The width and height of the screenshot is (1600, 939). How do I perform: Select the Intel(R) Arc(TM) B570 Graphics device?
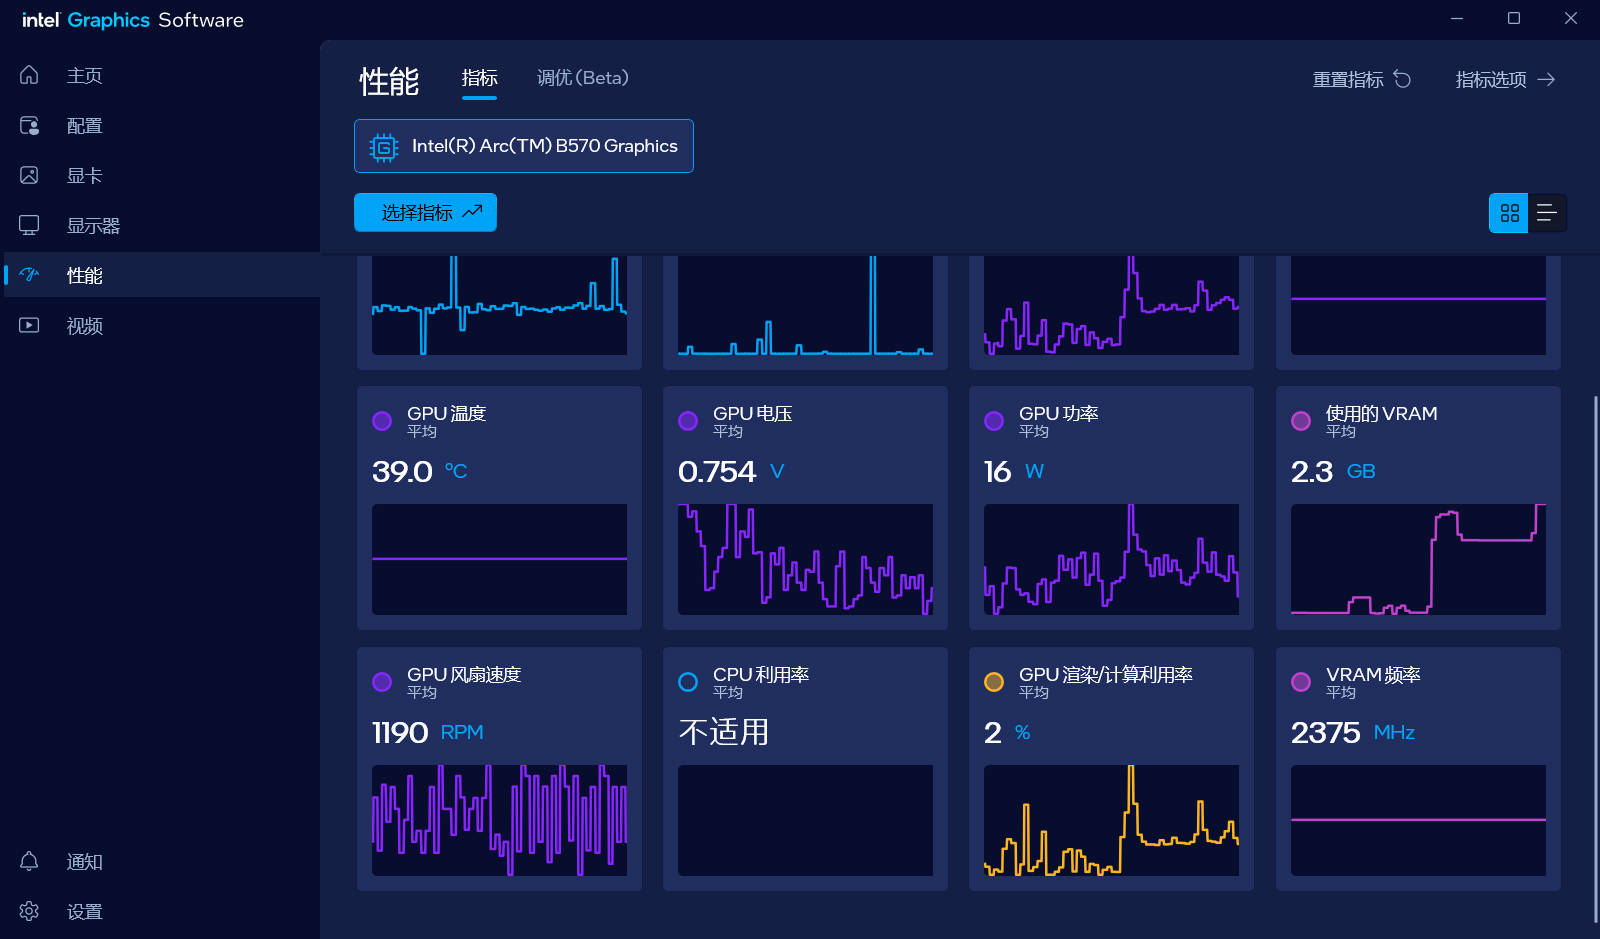pos(524,146)
